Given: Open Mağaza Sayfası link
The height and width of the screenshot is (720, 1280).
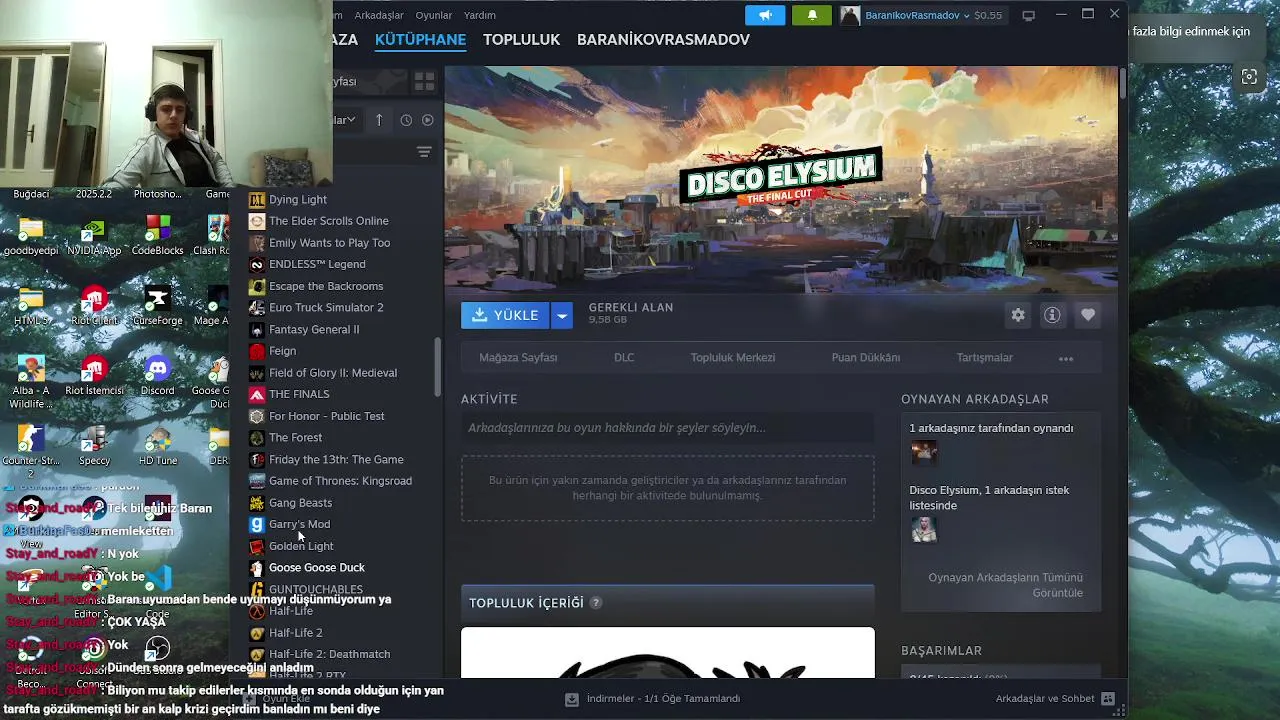Looking at the screenshot, I should tap(518, 358).
